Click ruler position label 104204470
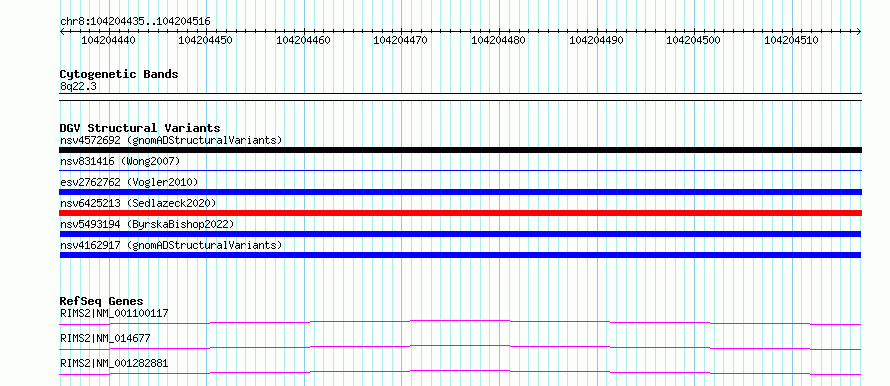This screenshot has width=890, height=386. tap(400, 40)
